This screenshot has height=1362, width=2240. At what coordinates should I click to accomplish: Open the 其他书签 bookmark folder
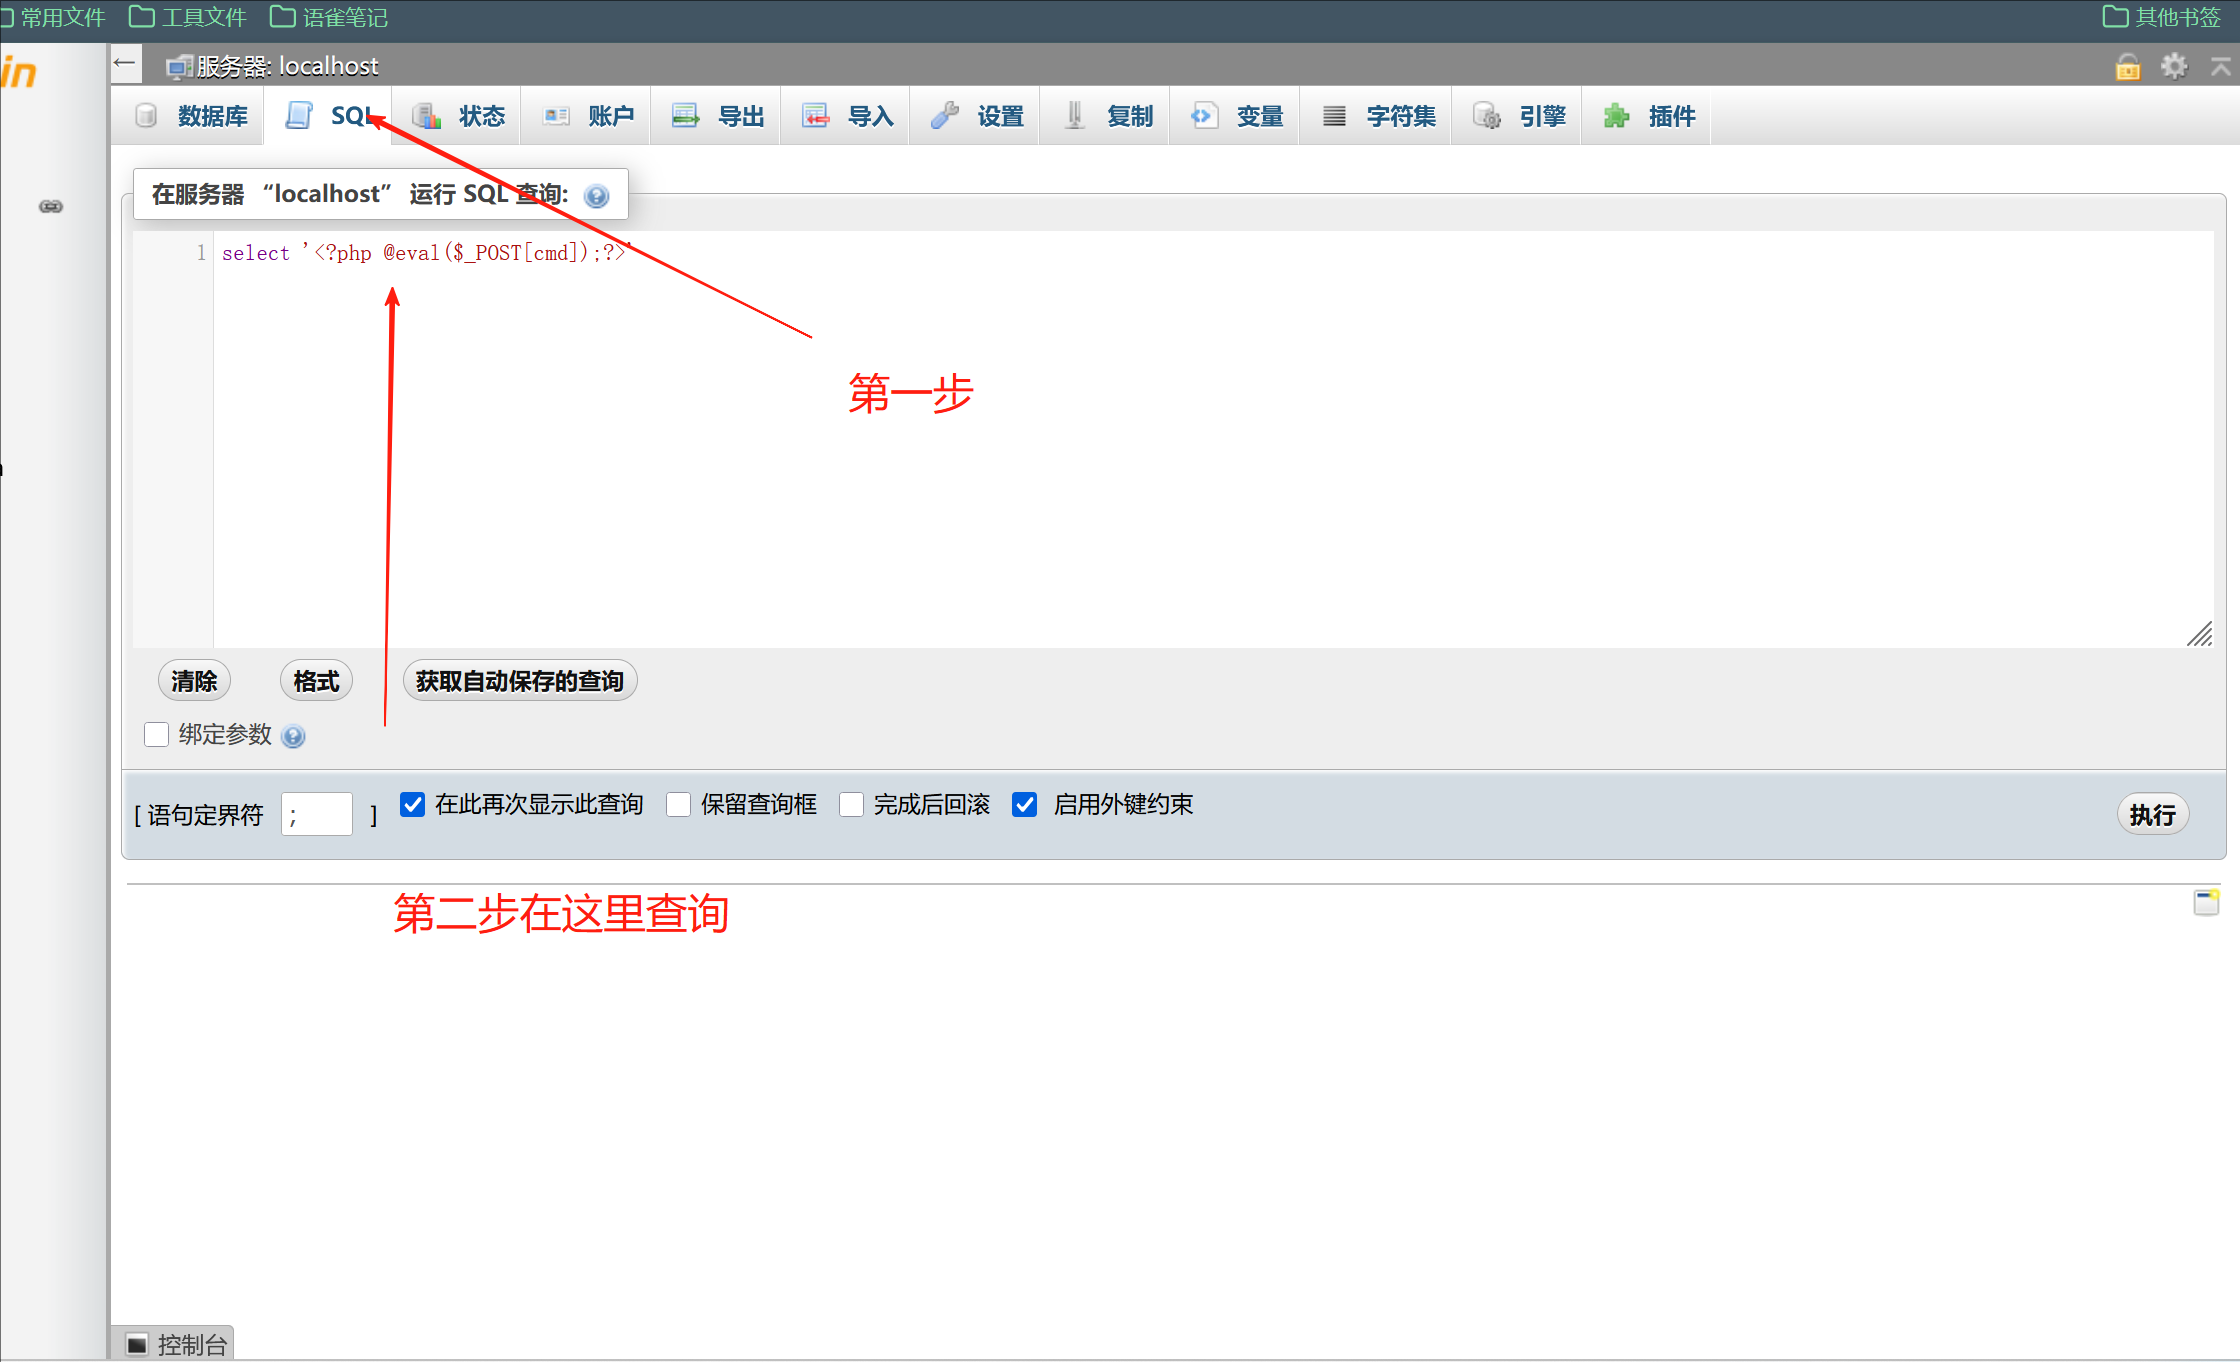click(2162, 17)
